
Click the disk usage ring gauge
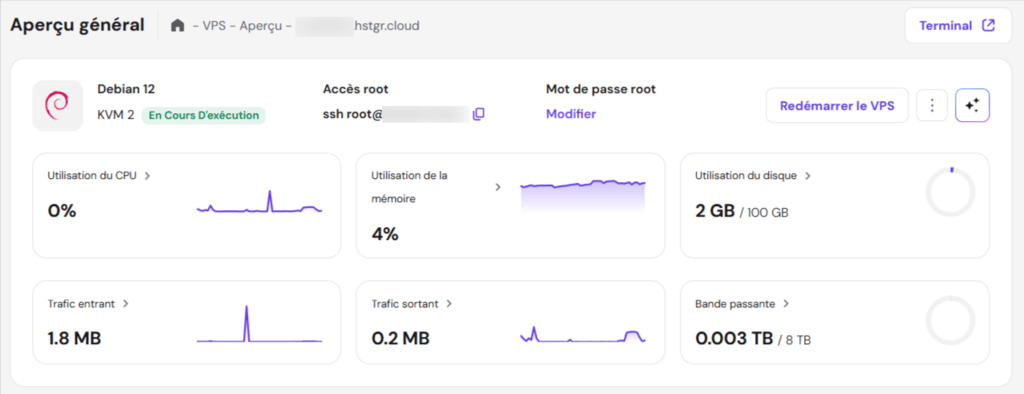click(950, 192)
